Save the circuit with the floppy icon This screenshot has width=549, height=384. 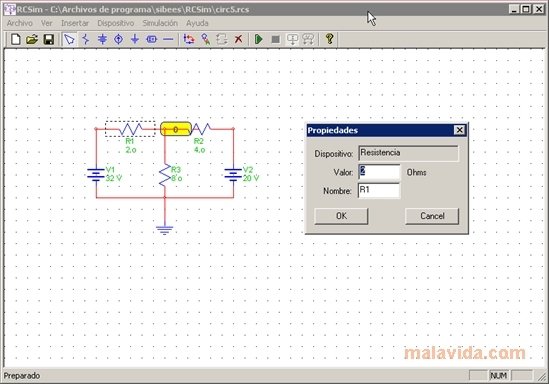pyautogui.click(x=48, y=39)
